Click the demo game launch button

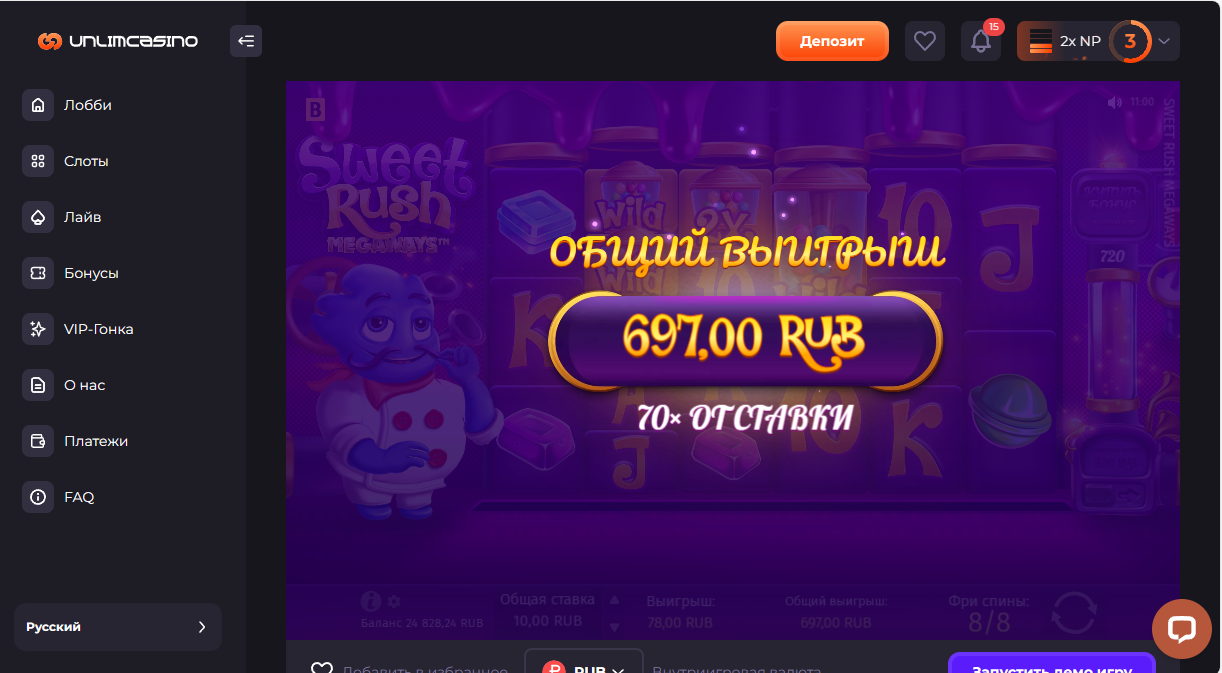coord(1052,663)
